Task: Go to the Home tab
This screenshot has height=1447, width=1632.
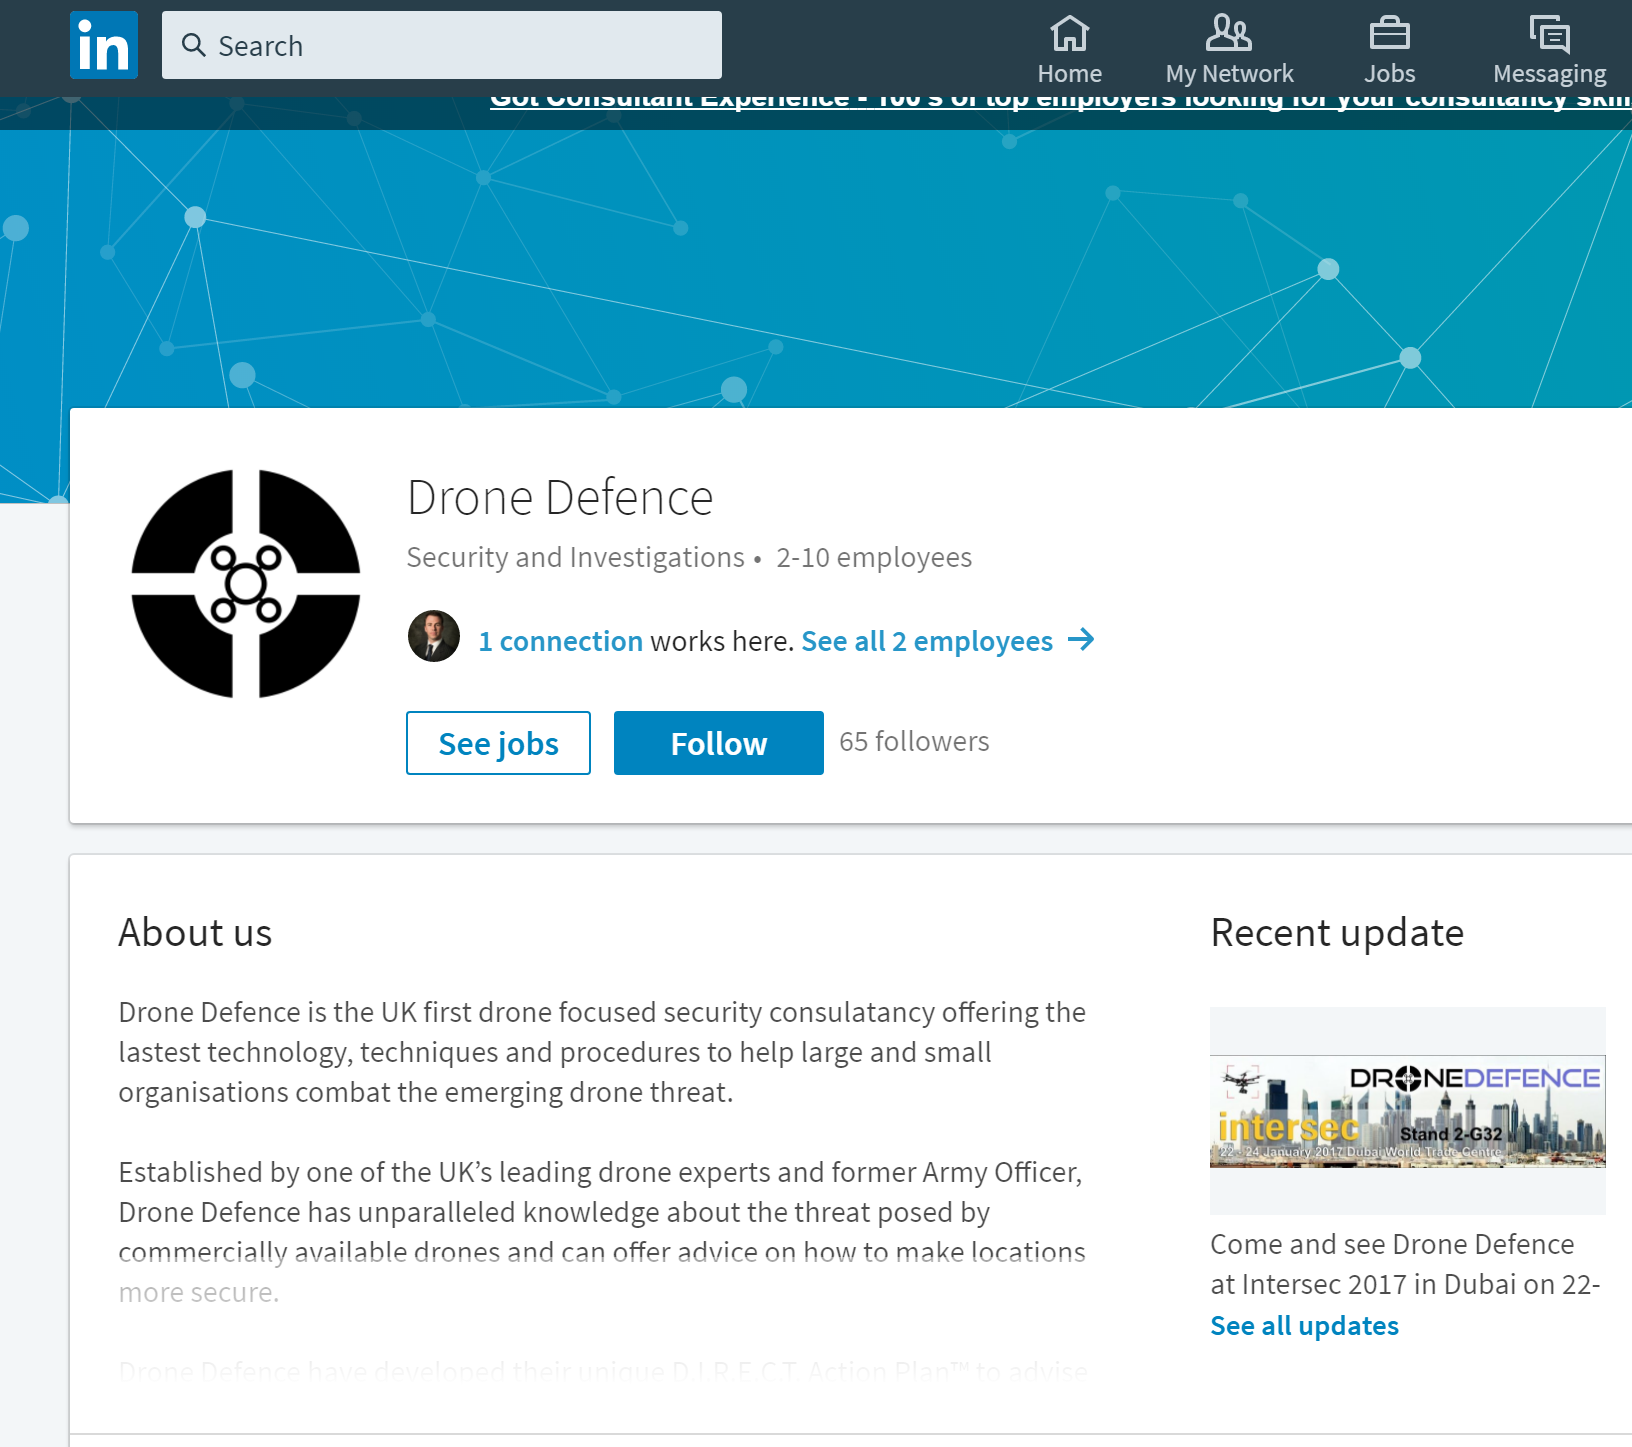Action: click(x=1069, y=50)
